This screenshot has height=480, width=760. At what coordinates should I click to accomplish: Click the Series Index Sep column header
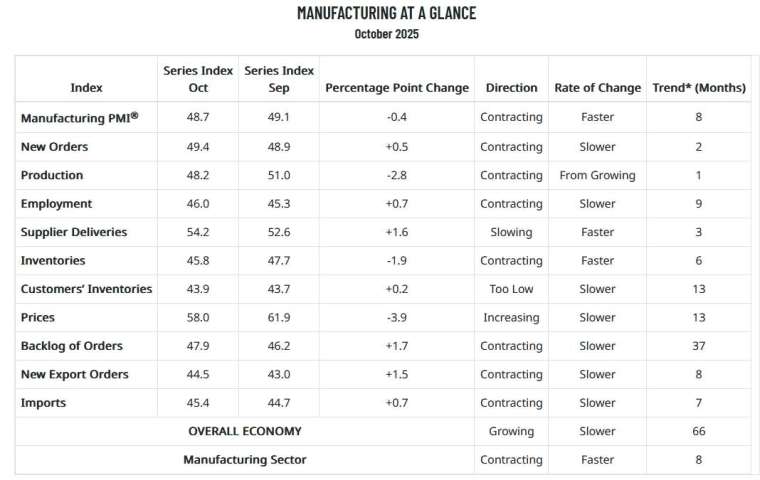pos(279,79)
